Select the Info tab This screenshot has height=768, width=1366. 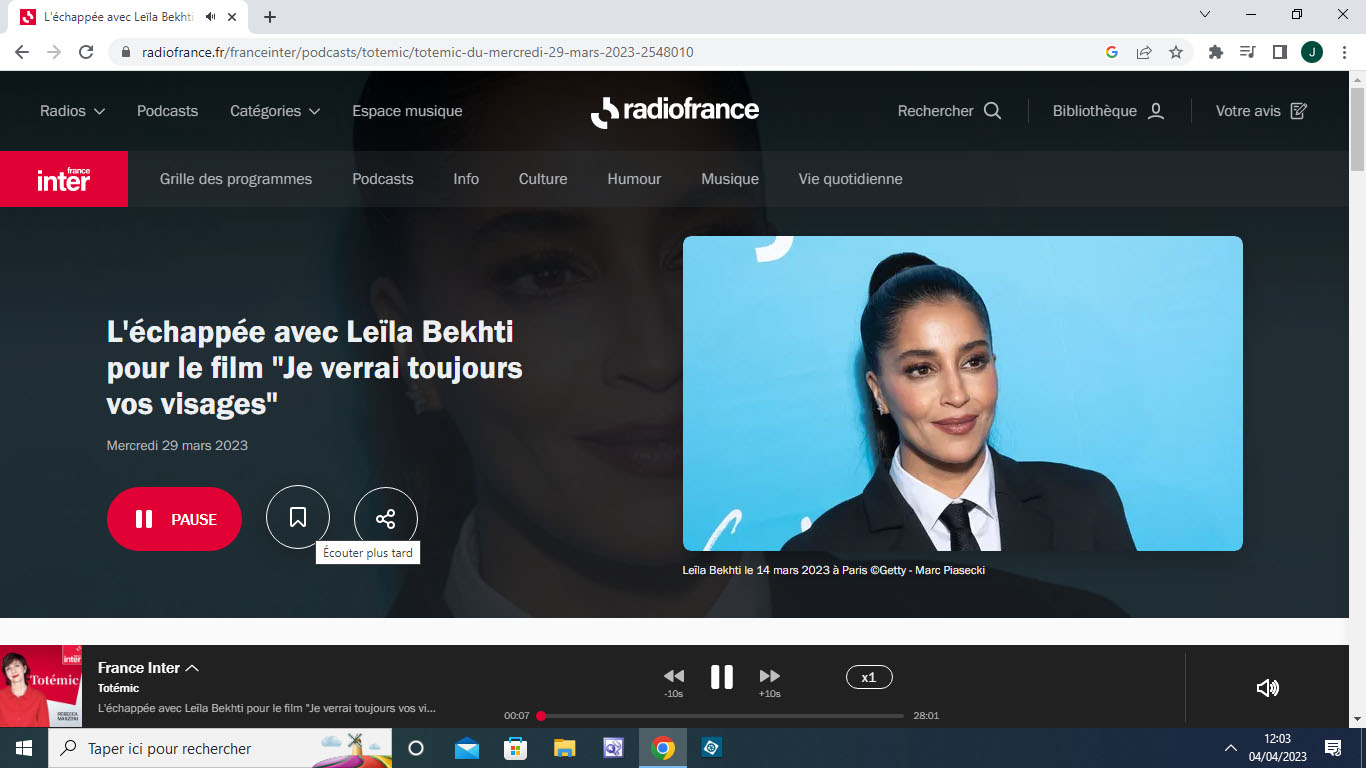pos(466,179)
